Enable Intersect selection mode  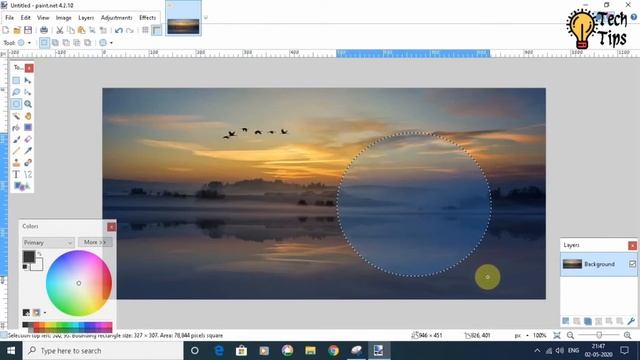coord(77,42)
